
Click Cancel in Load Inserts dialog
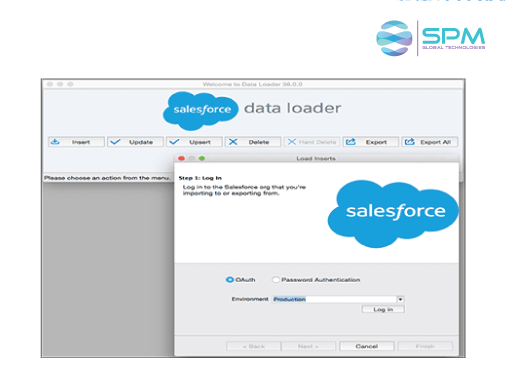pos(367,346)
